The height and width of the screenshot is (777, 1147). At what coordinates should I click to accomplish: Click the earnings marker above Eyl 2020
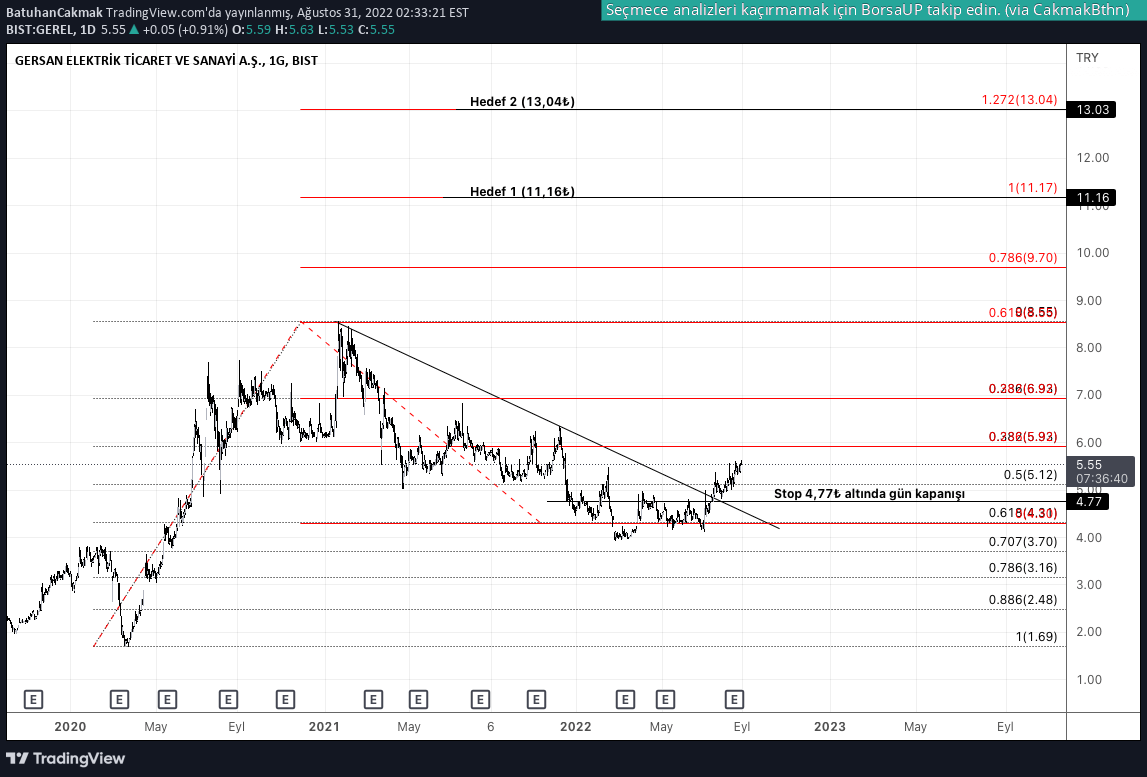coord(228,699)
